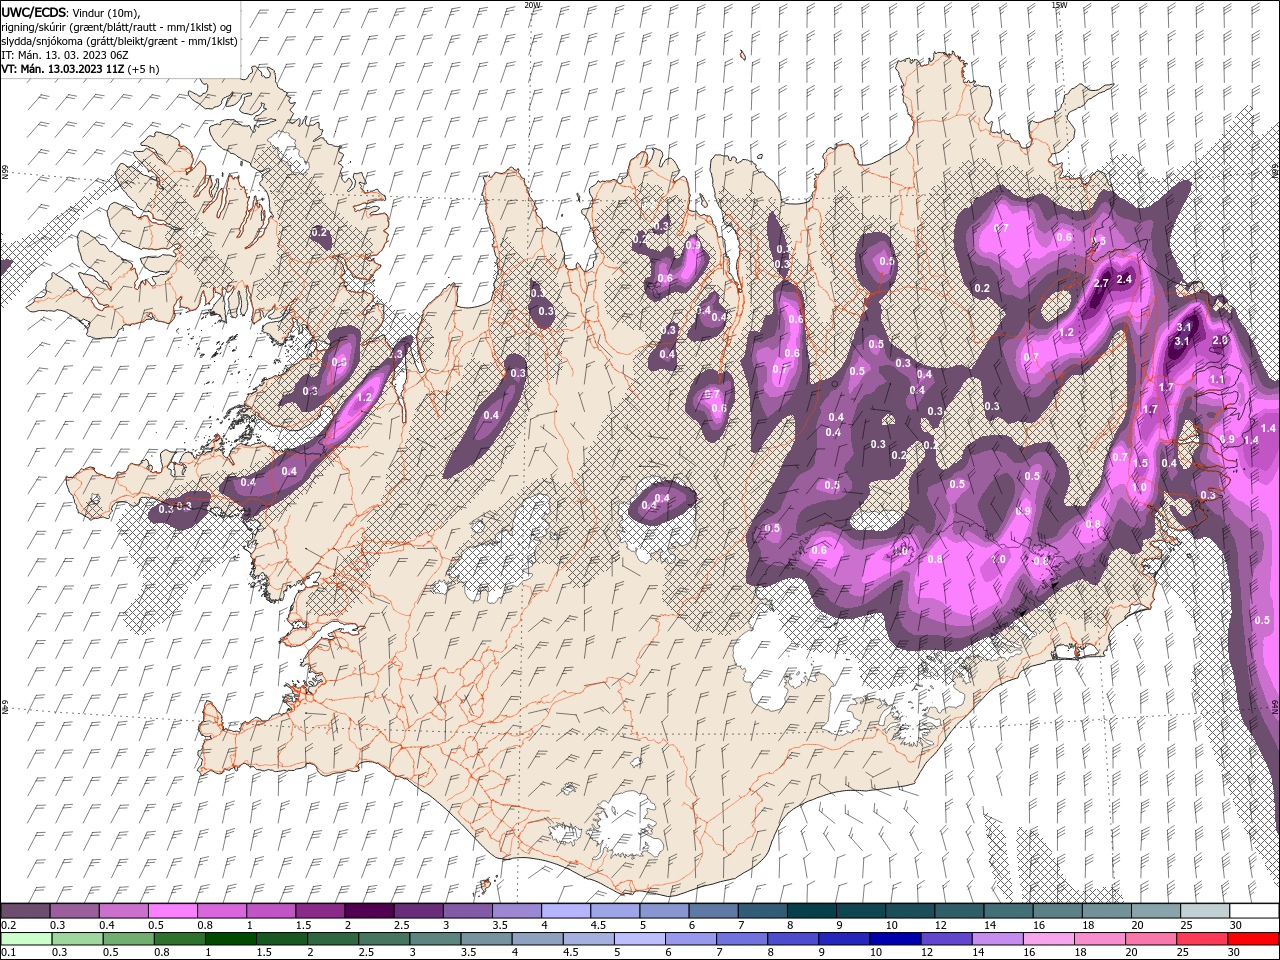Image resolution: width=1280 pixels, height=960 pixels.
Task: Click the medium green 0.5 rain legend swatch
Action: 128,939
